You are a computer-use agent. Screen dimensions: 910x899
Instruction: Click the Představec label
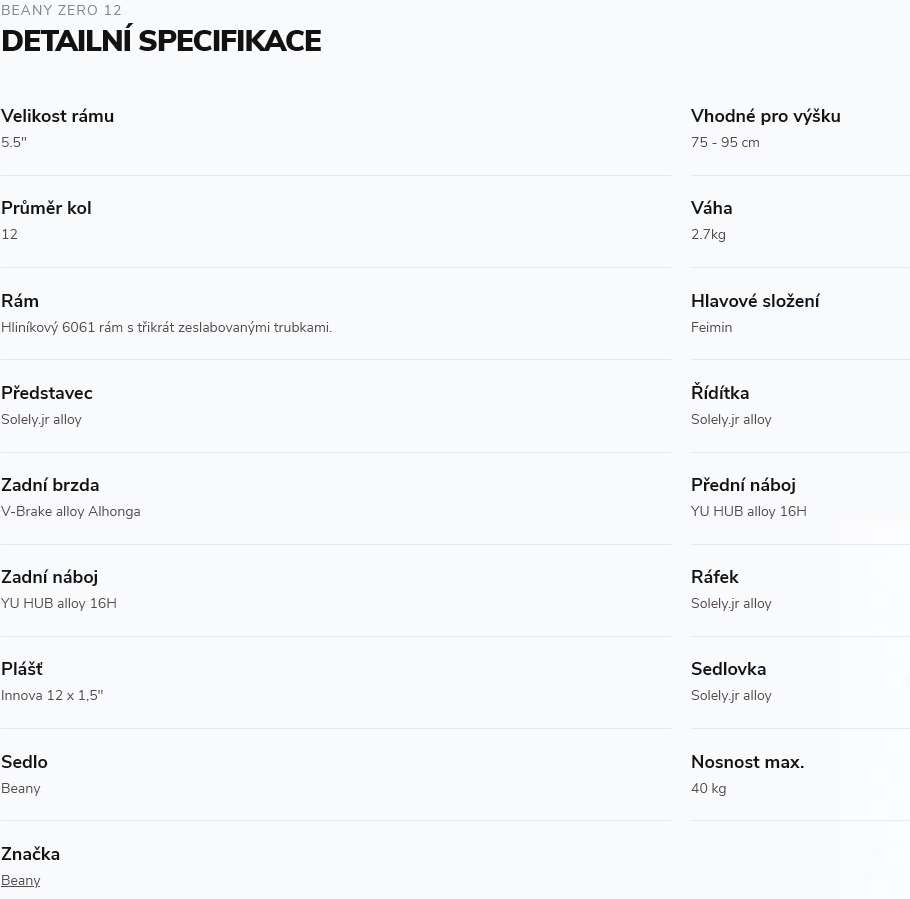[x=47, y=393]
